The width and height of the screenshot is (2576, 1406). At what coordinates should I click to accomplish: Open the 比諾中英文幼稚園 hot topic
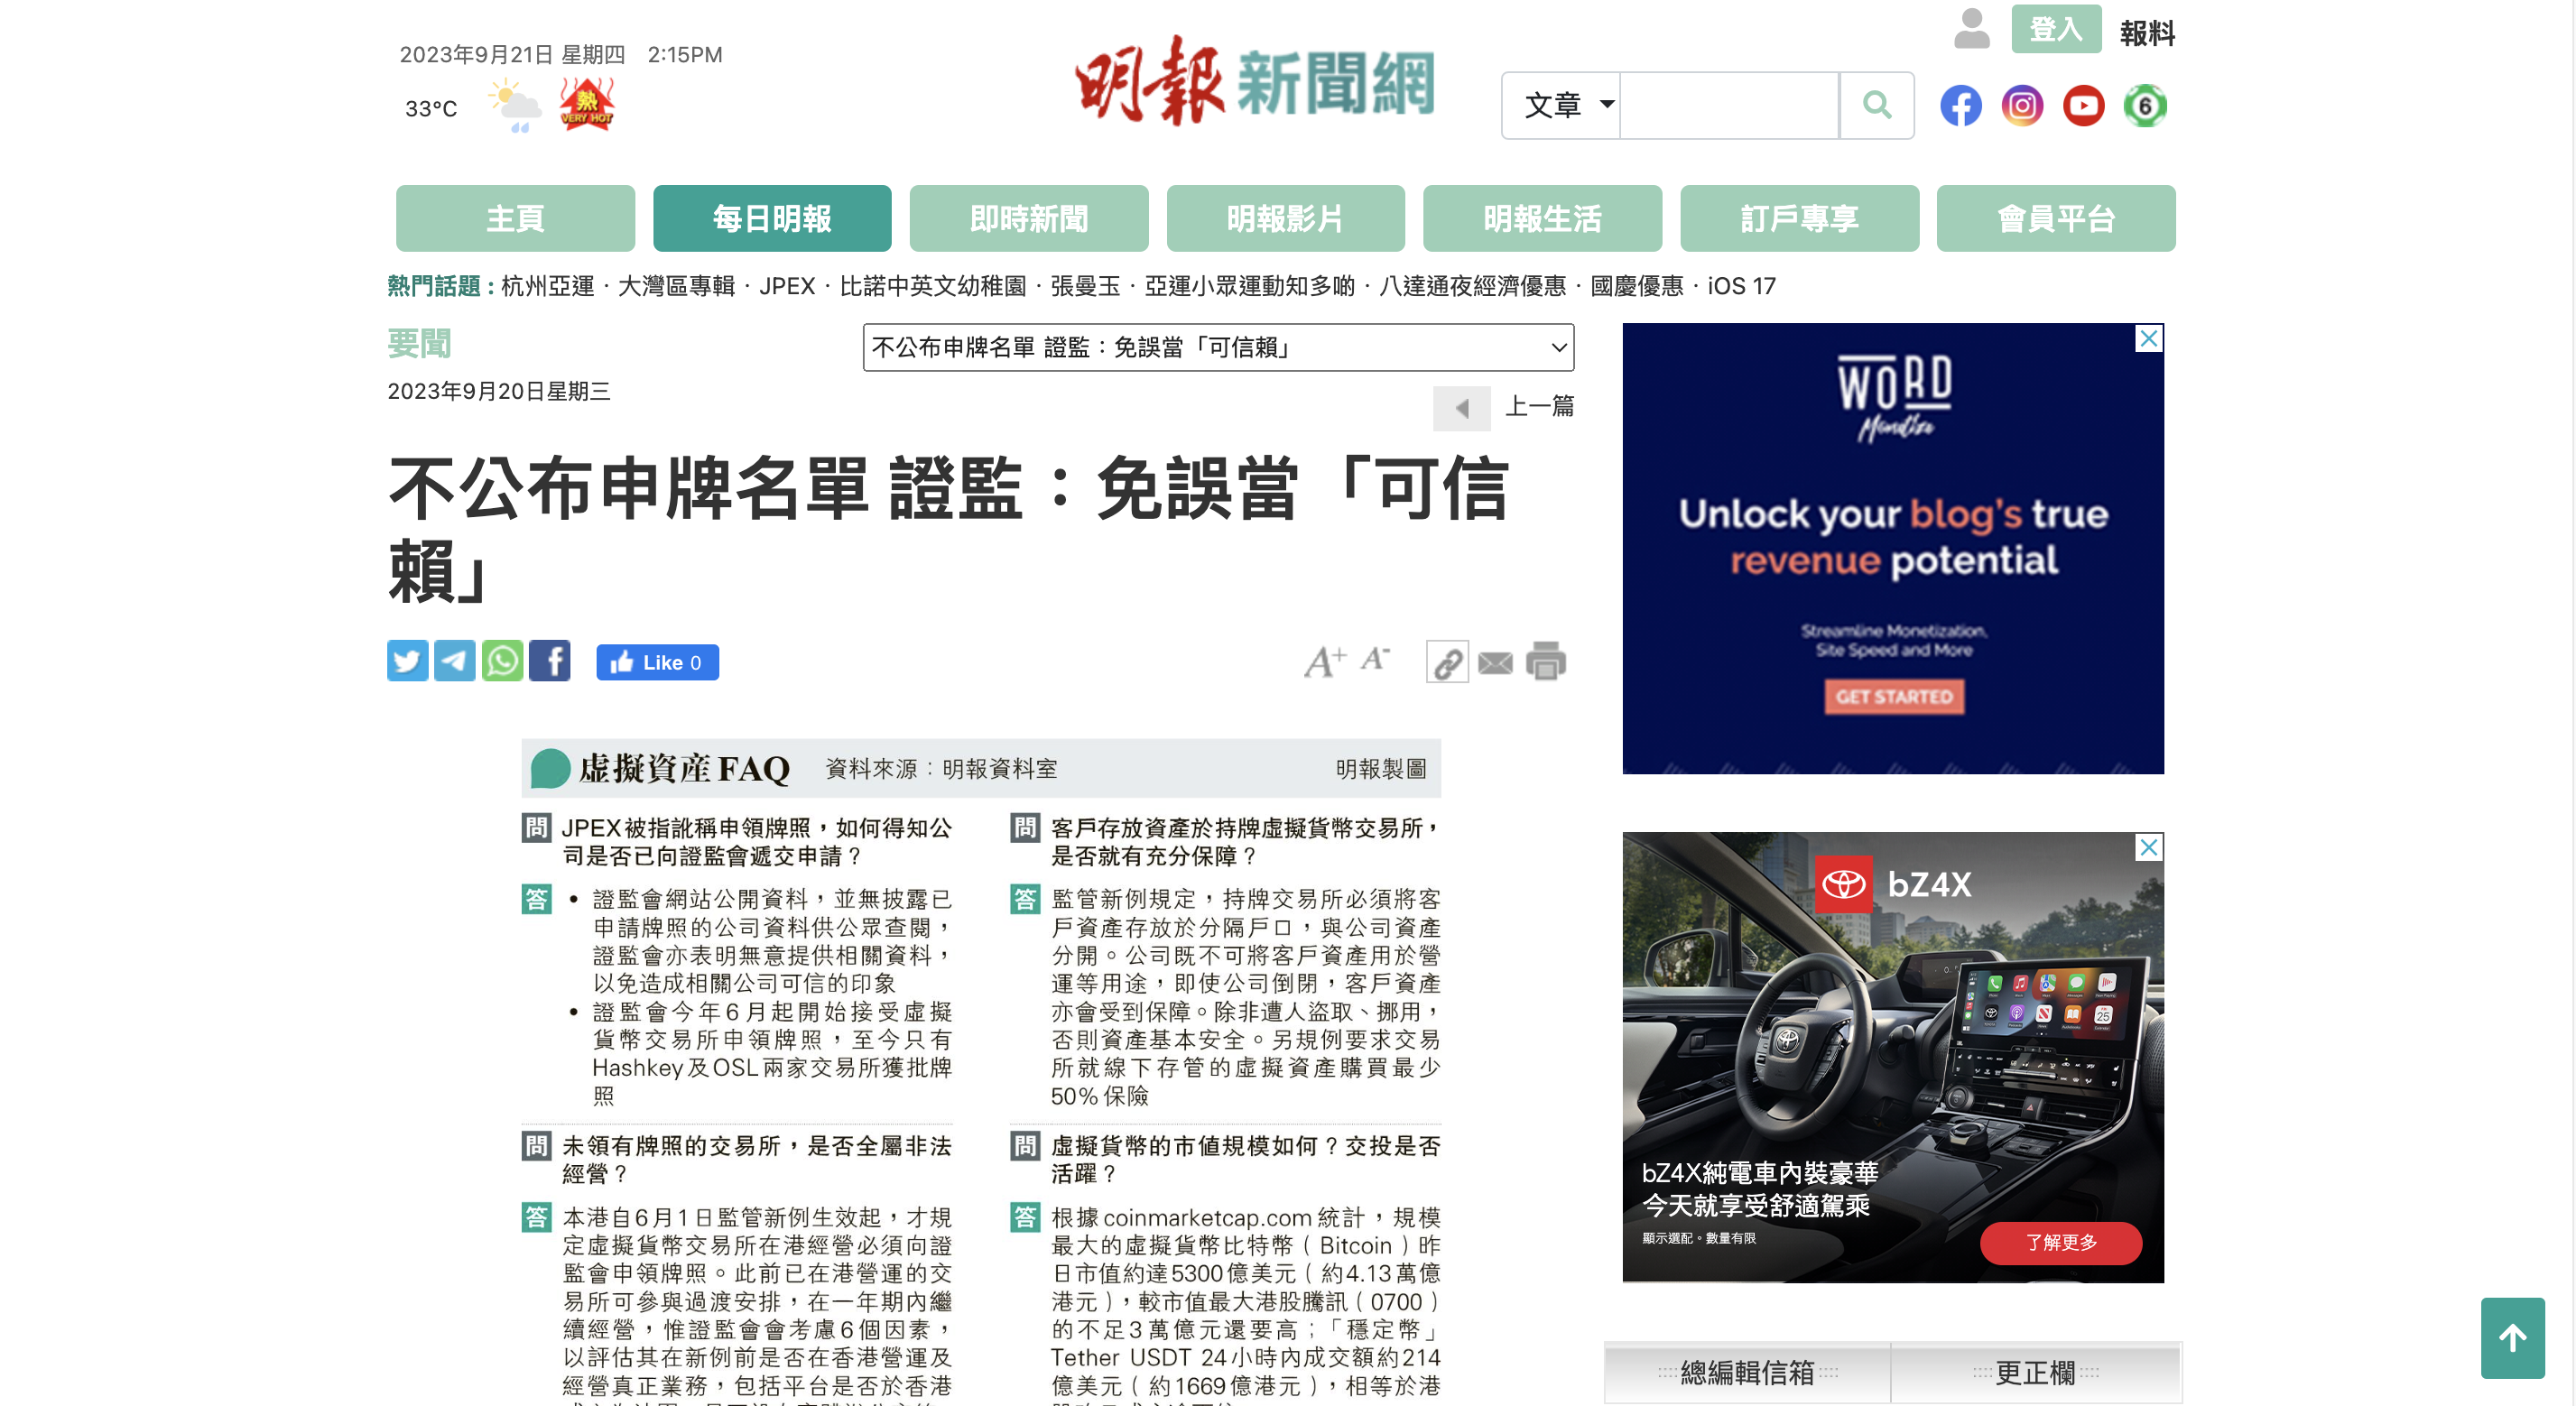933,286
